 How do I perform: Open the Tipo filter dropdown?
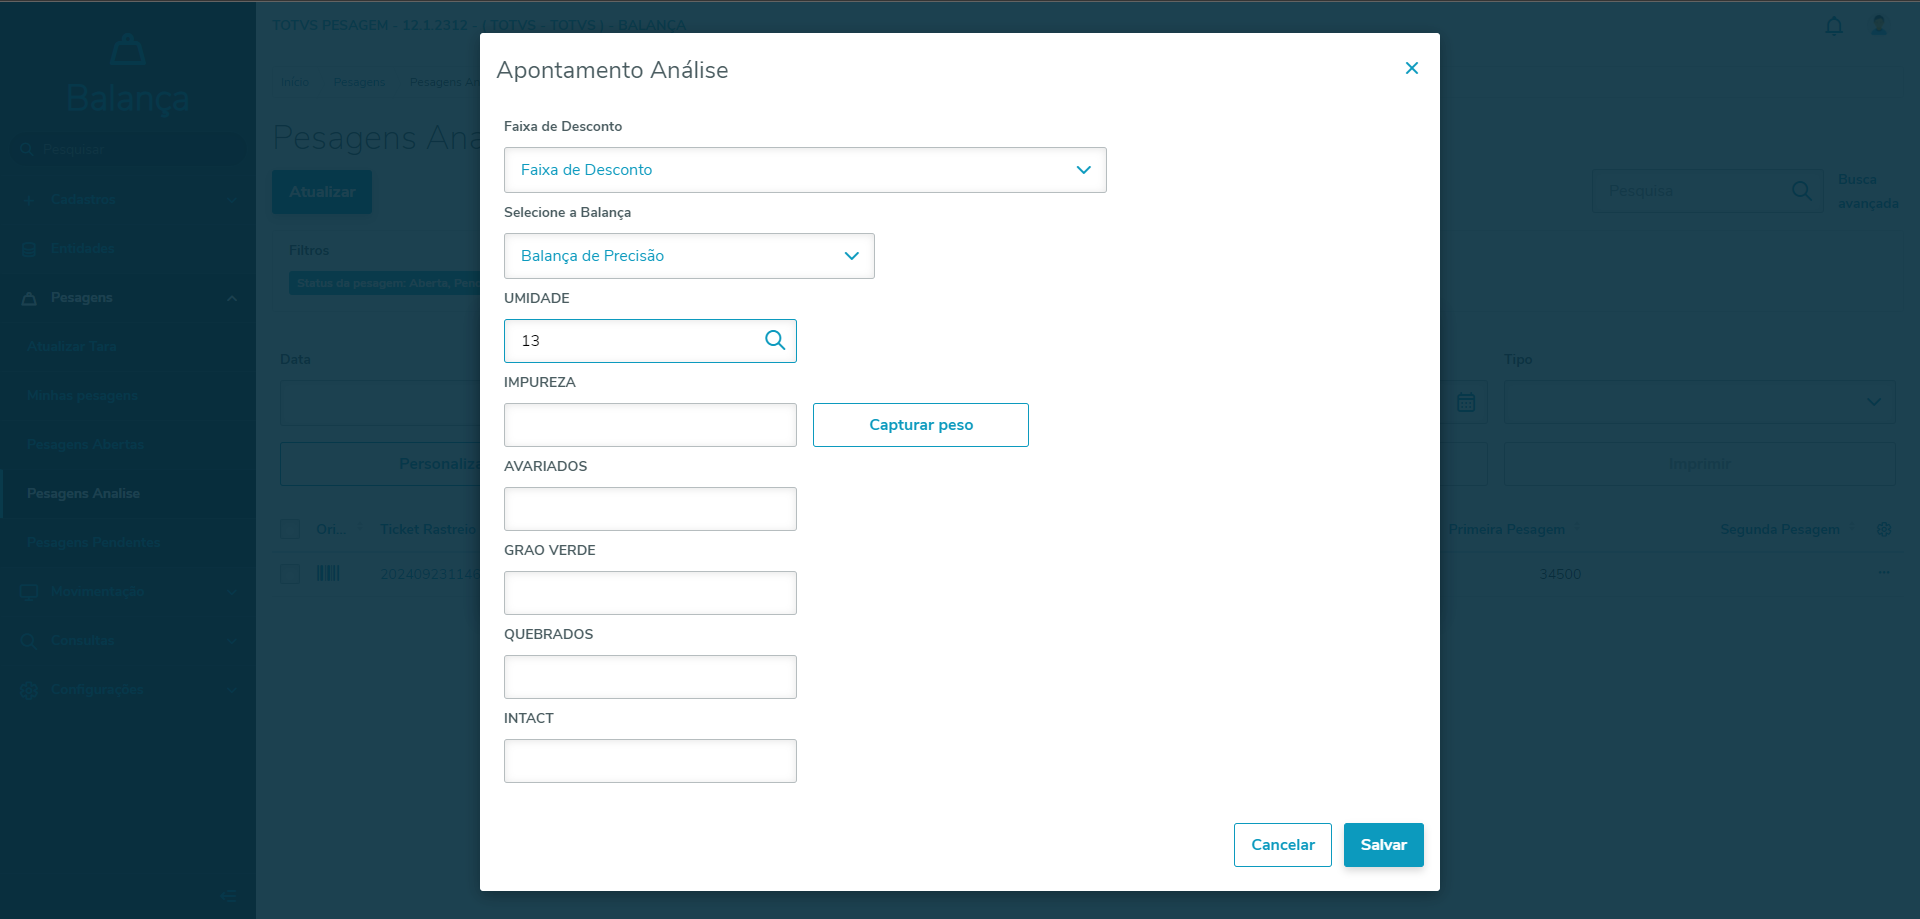click(1699, 402)
